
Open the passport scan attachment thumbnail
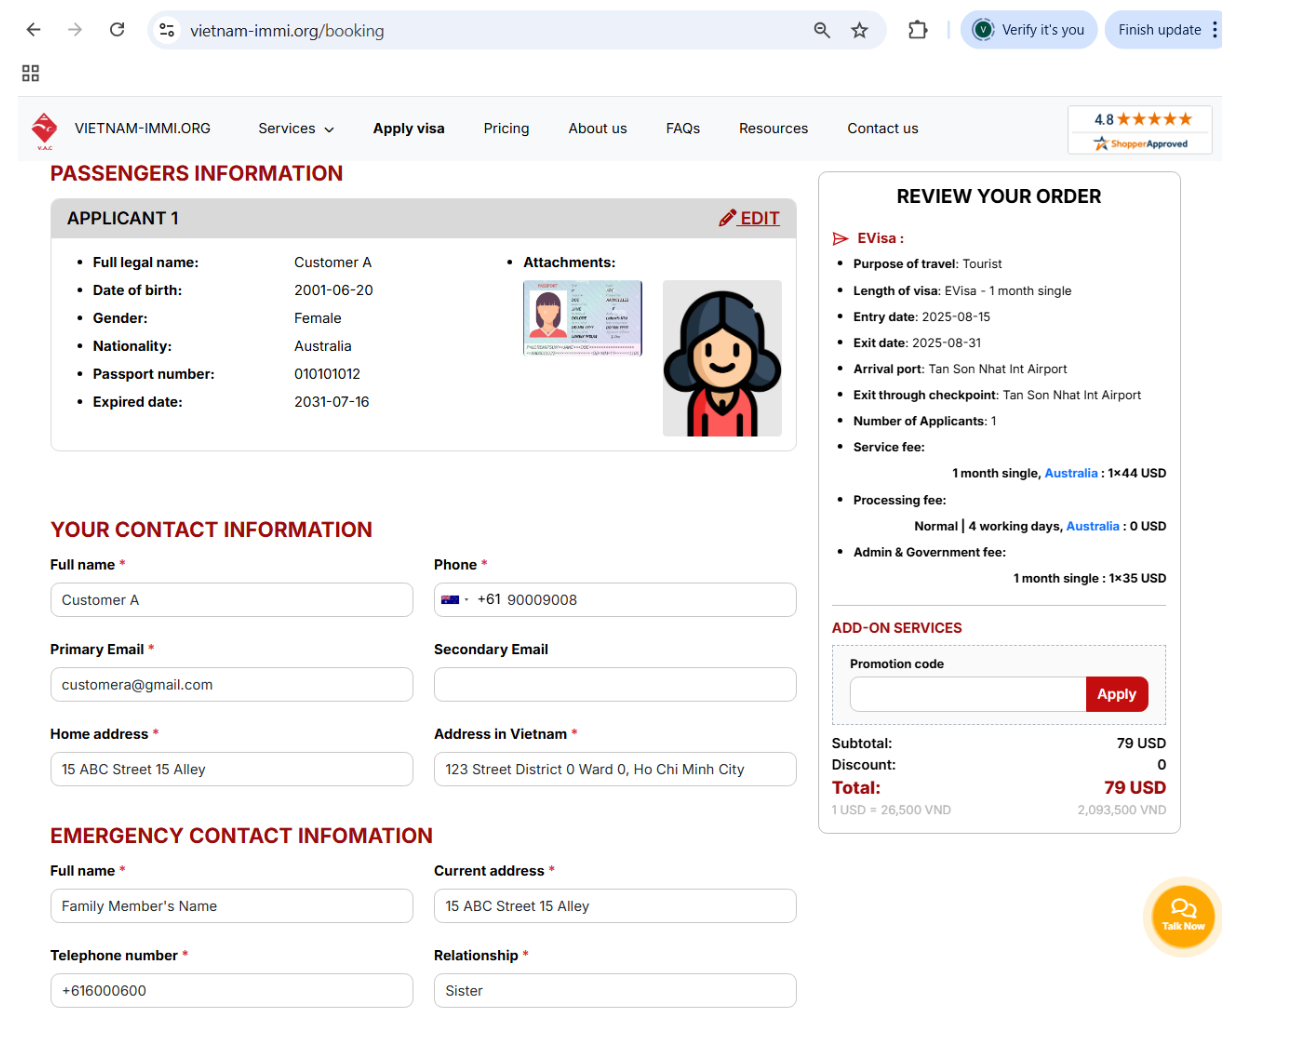(582, 318)
